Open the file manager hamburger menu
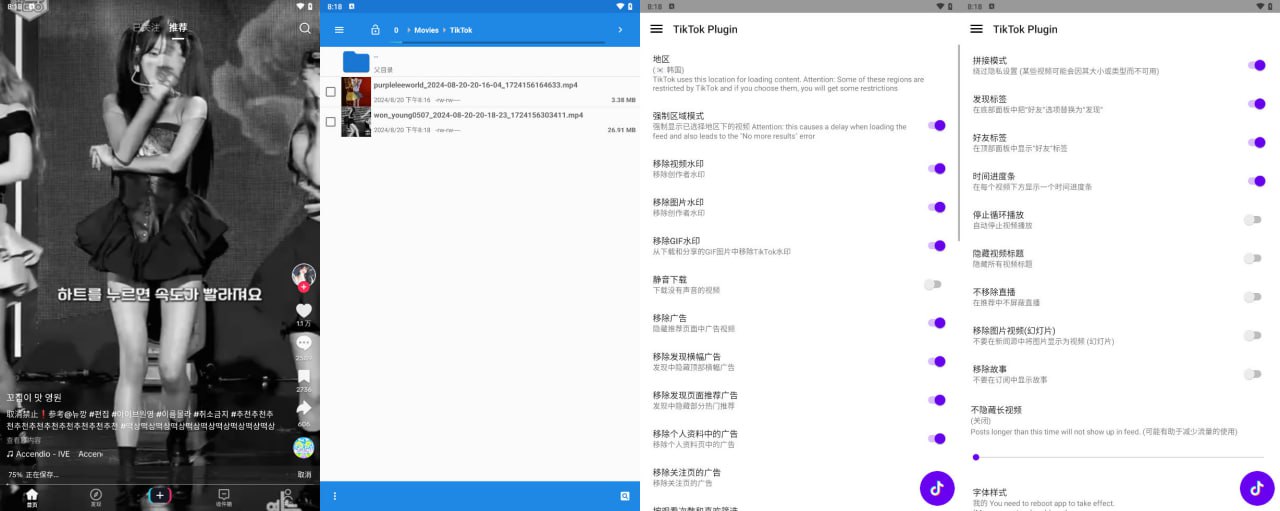Image resolution: width=1280 pixels, height=511 pixels. point(339,30)
